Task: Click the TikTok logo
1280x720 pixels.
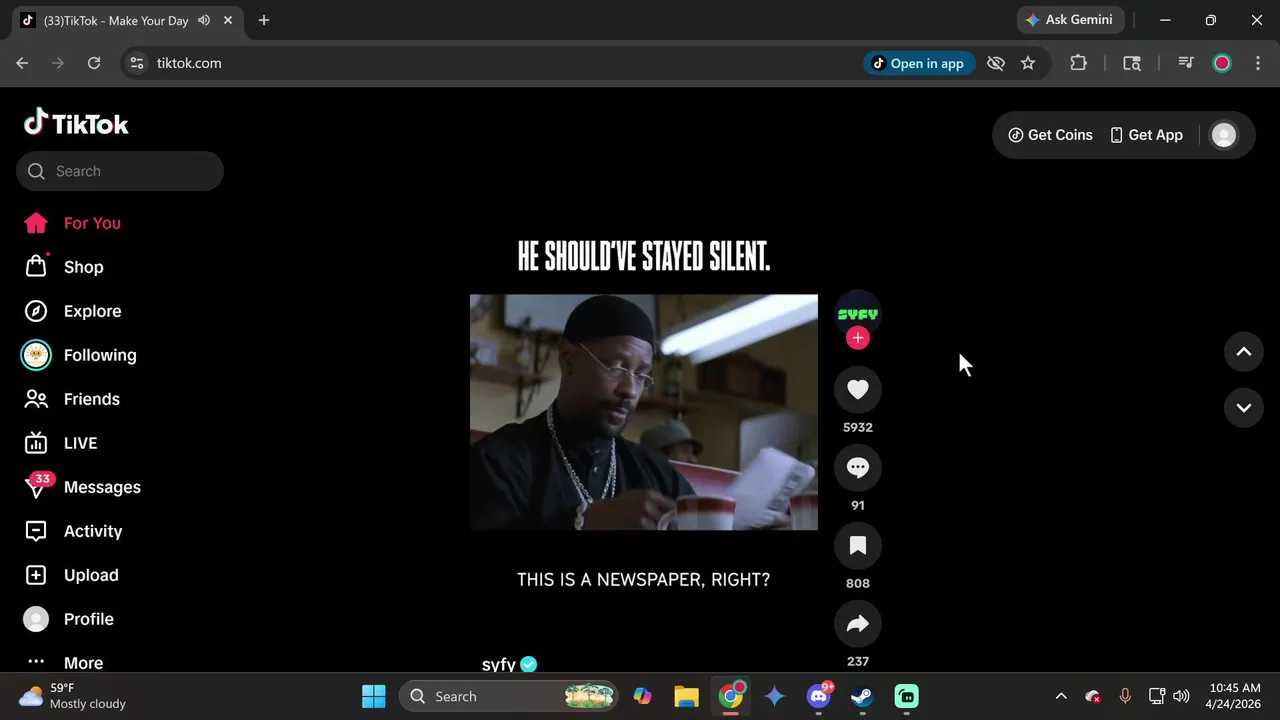Action: [76, 123]
